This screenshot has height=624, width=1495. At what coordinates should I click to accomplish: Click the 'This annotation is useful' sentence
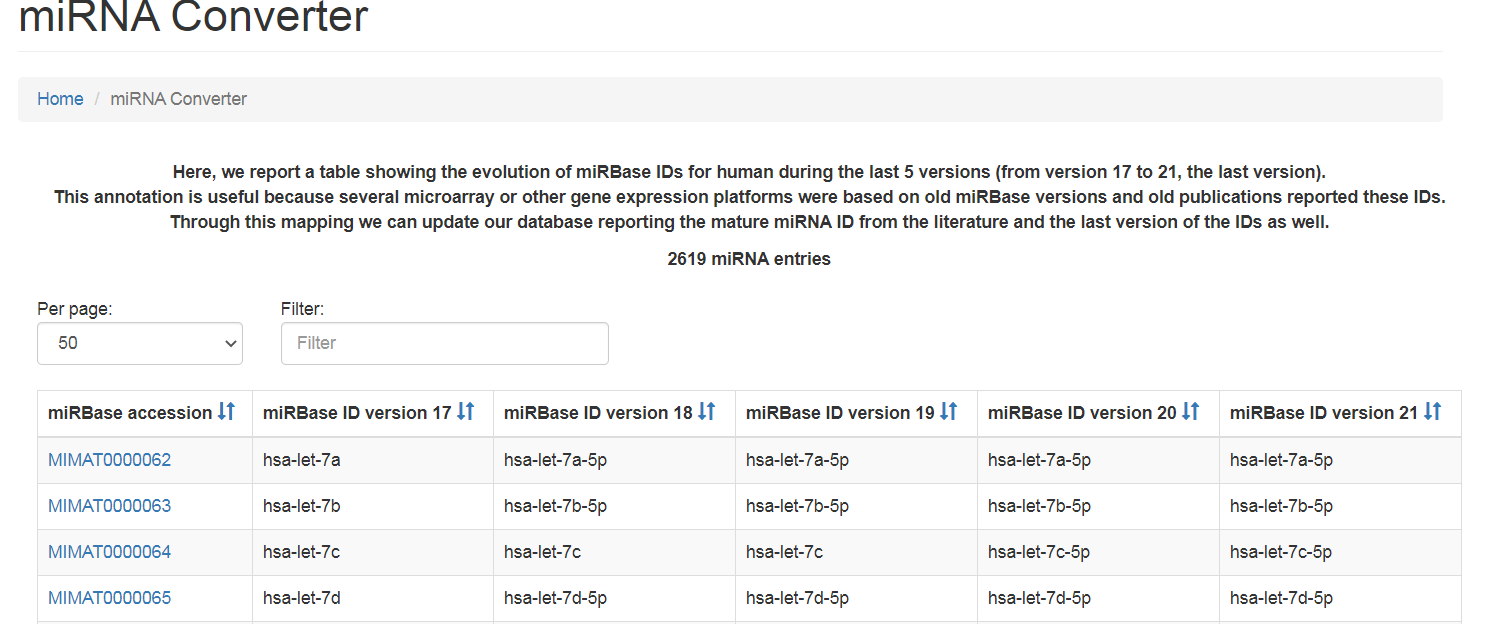click(x=749, y=197)
